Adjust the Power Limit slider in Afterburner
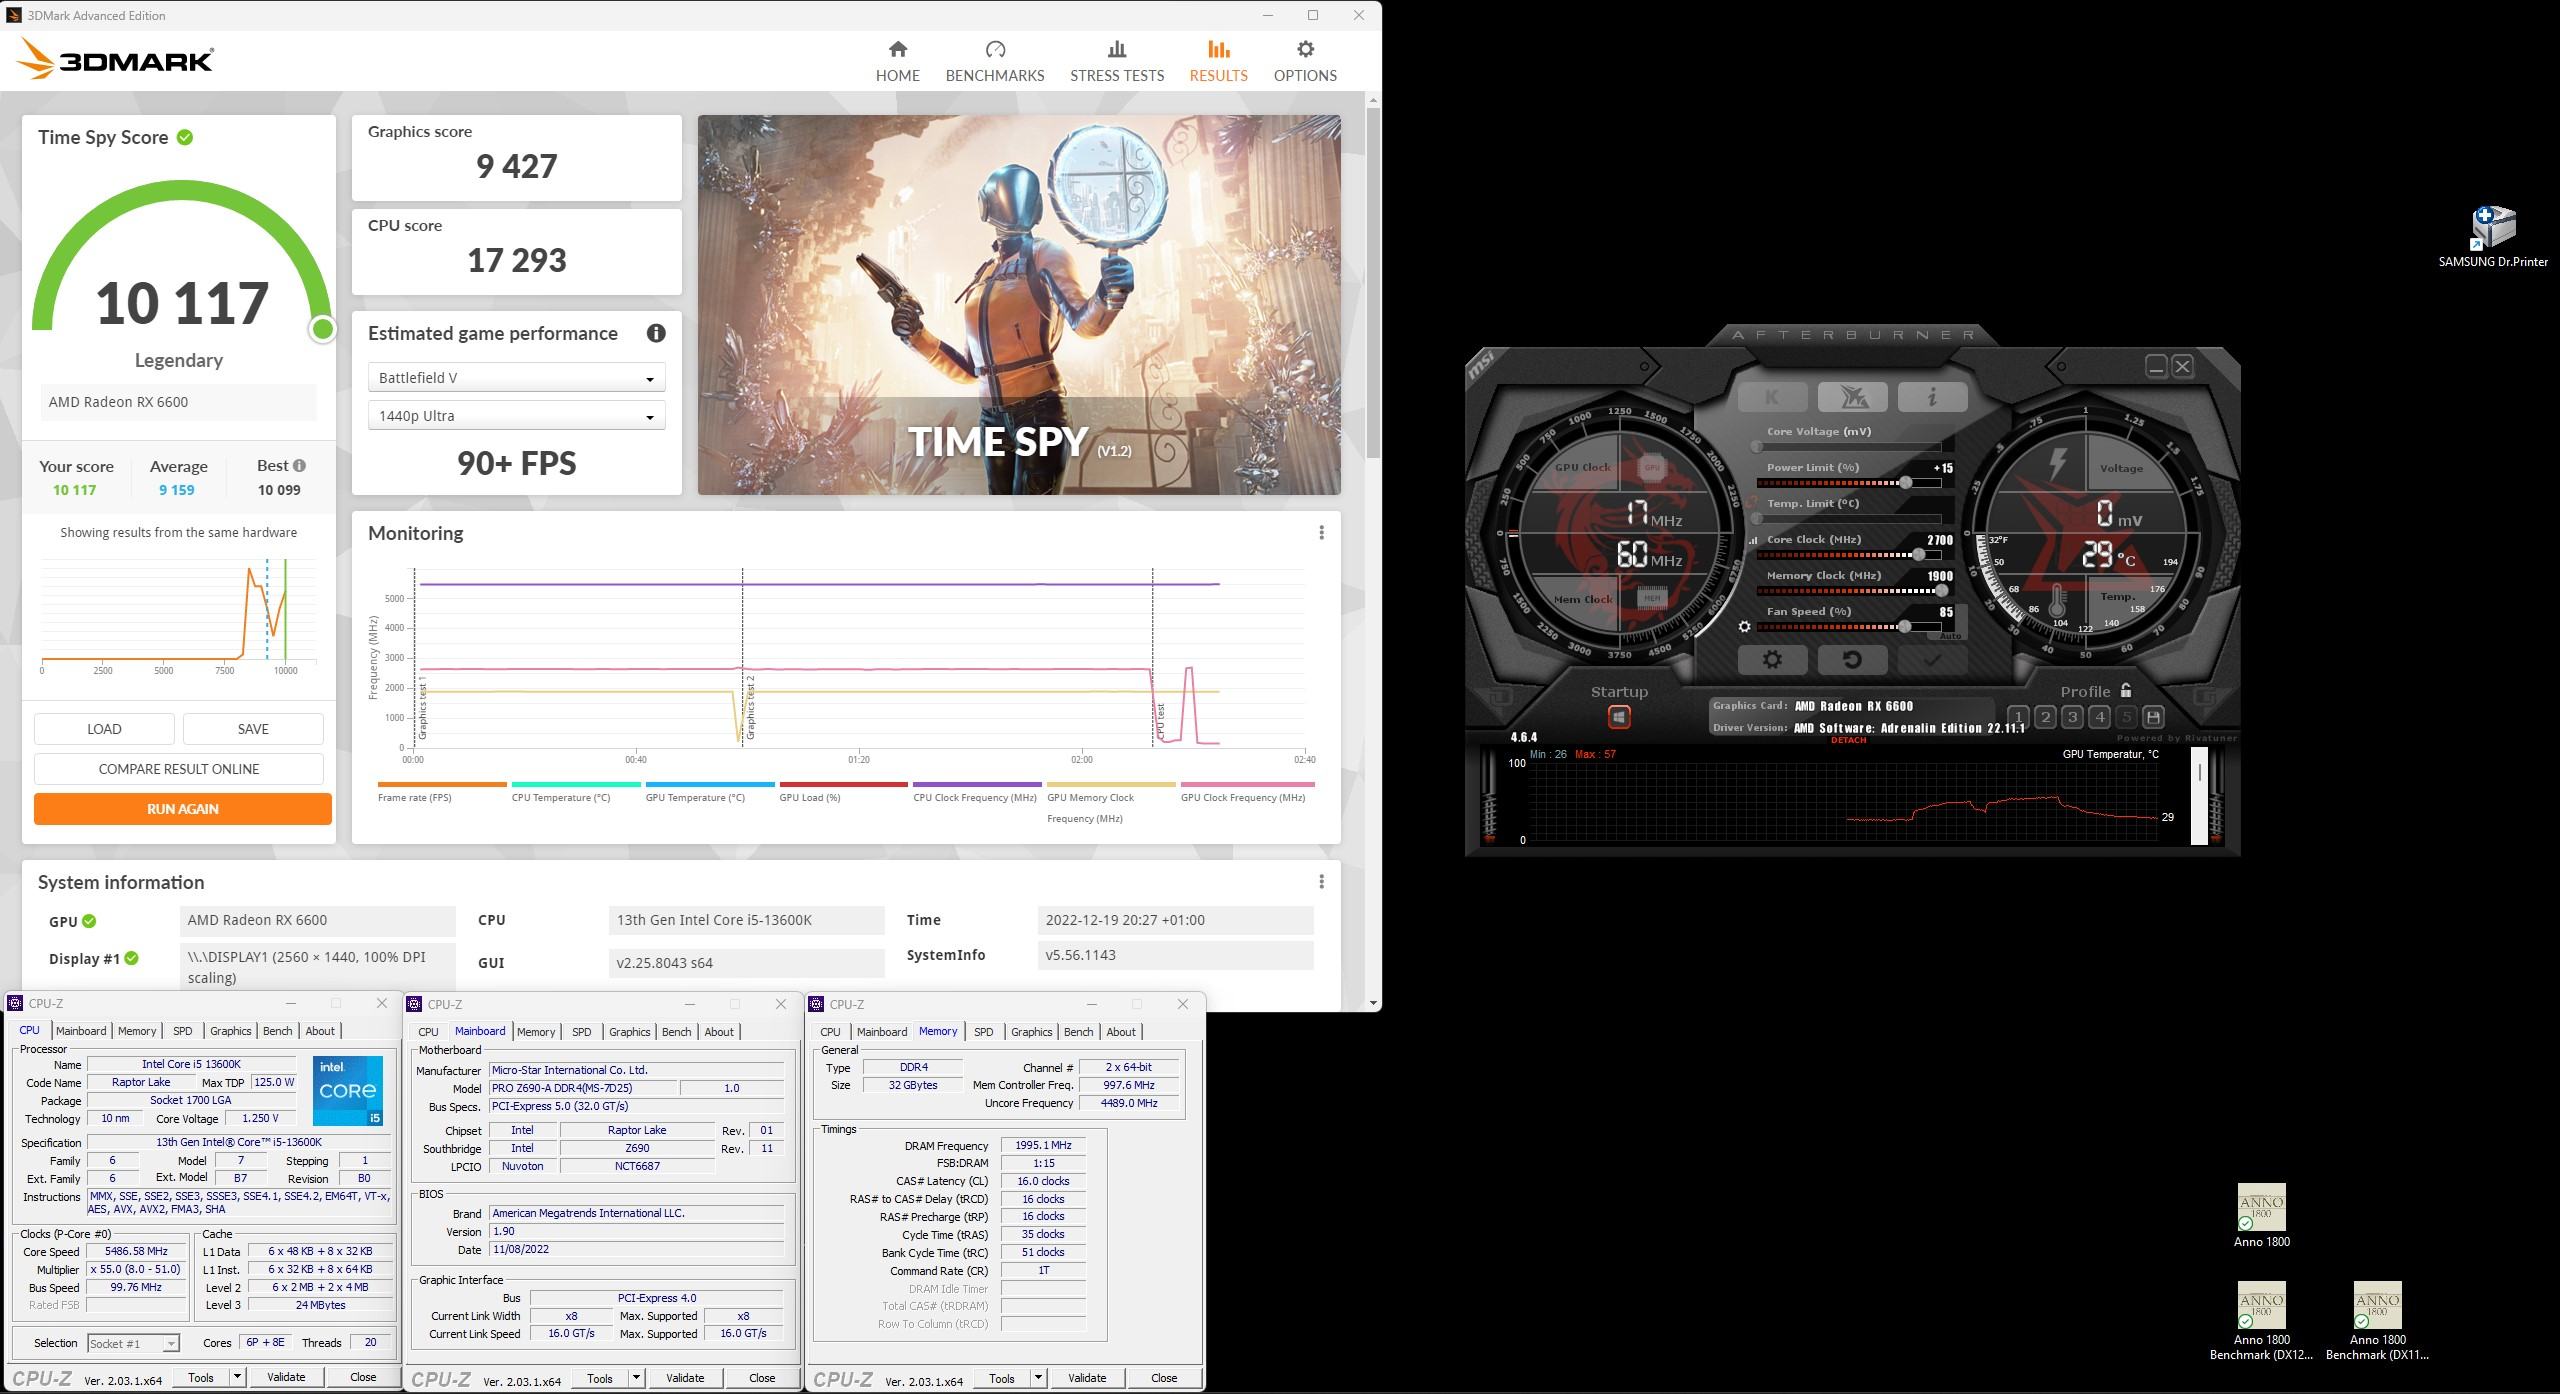 tap(1848, 483)
